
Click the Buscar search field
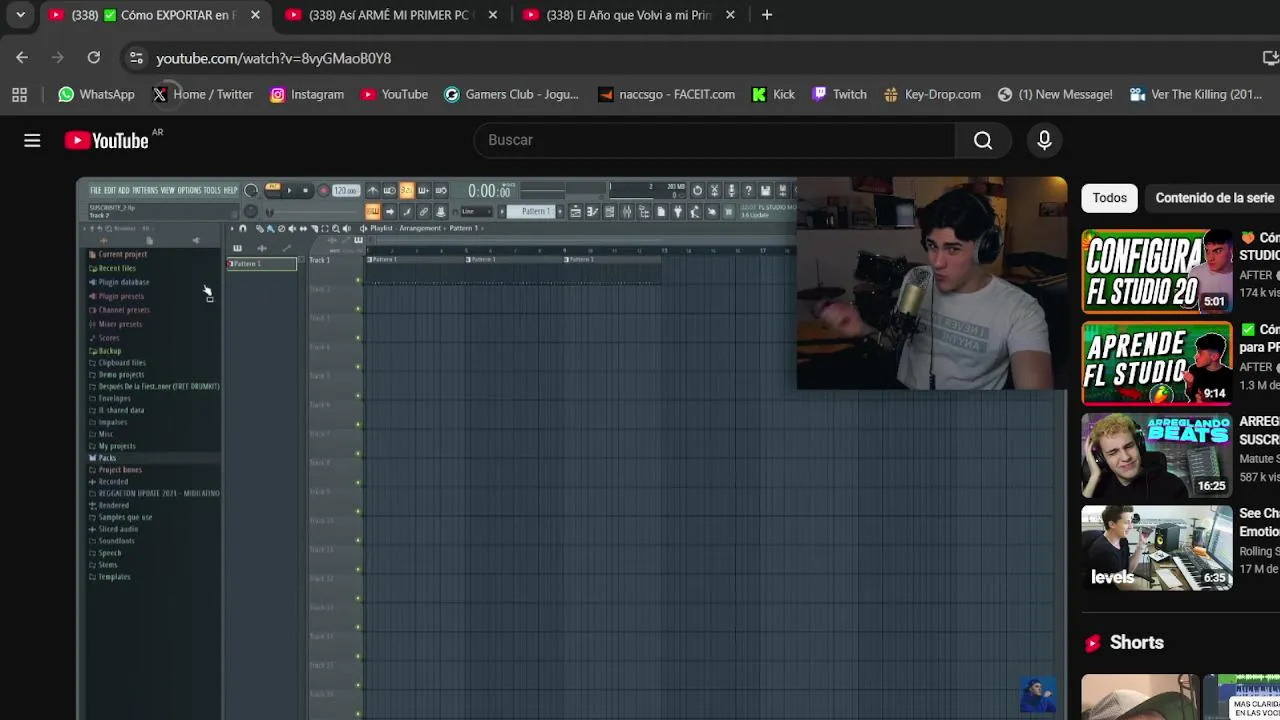coord(714,140)
